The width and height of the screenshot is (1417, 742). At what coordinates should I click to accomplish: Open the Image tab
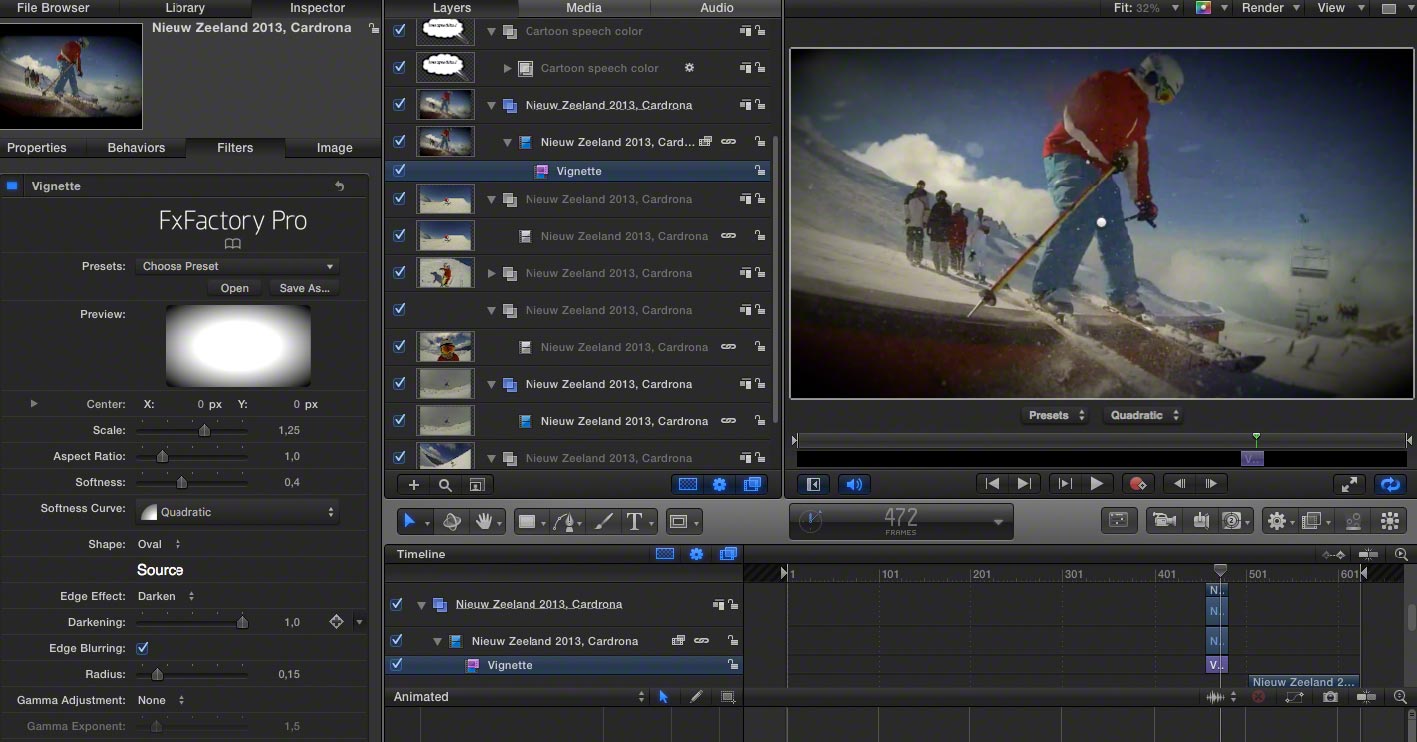[x=334, y=148]
